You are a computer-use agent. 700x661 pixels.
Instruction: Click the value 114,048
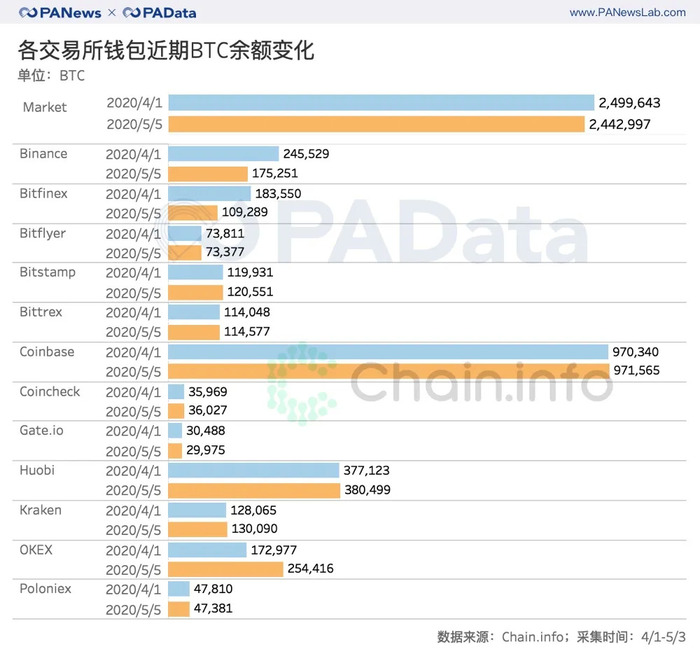point(247,312)
